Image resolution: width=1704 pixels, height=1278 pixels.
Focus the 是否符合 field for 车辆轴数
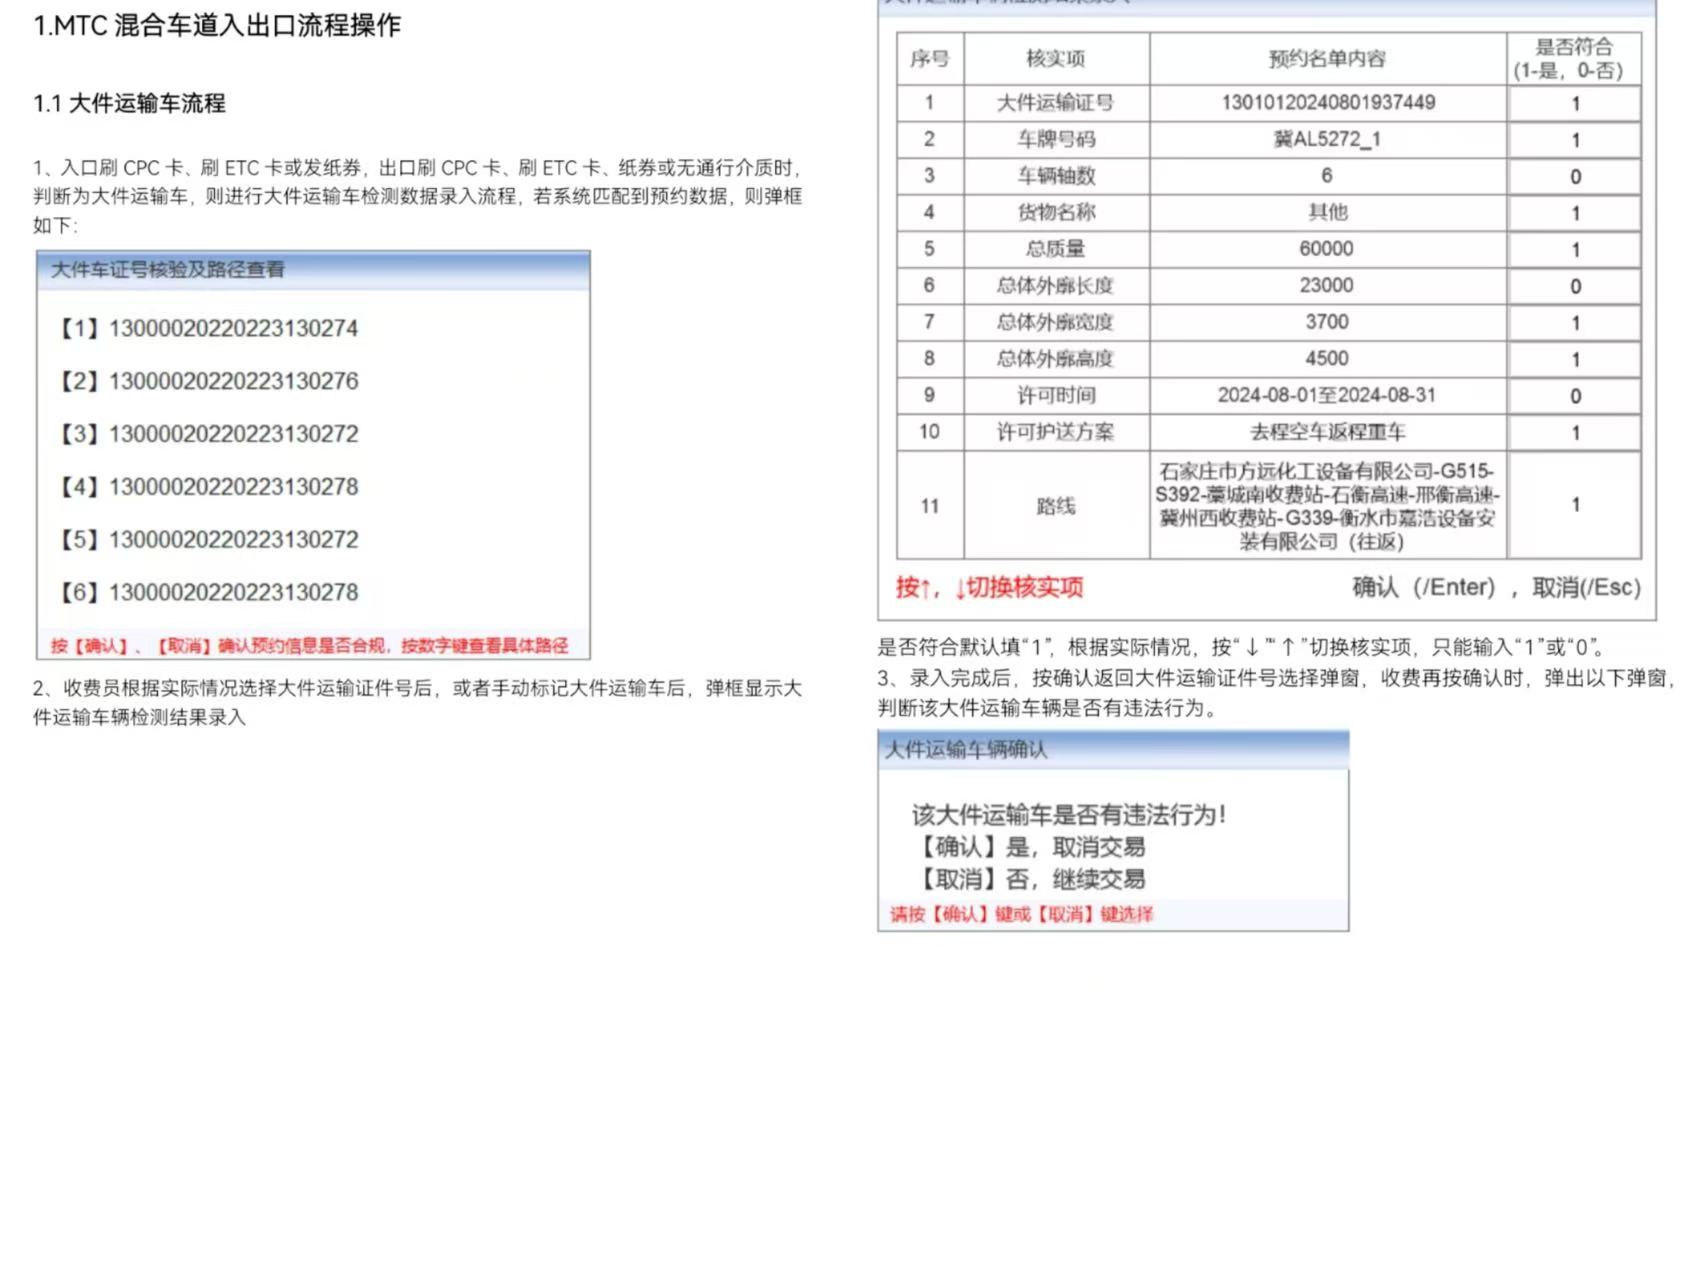[1575, 177]
